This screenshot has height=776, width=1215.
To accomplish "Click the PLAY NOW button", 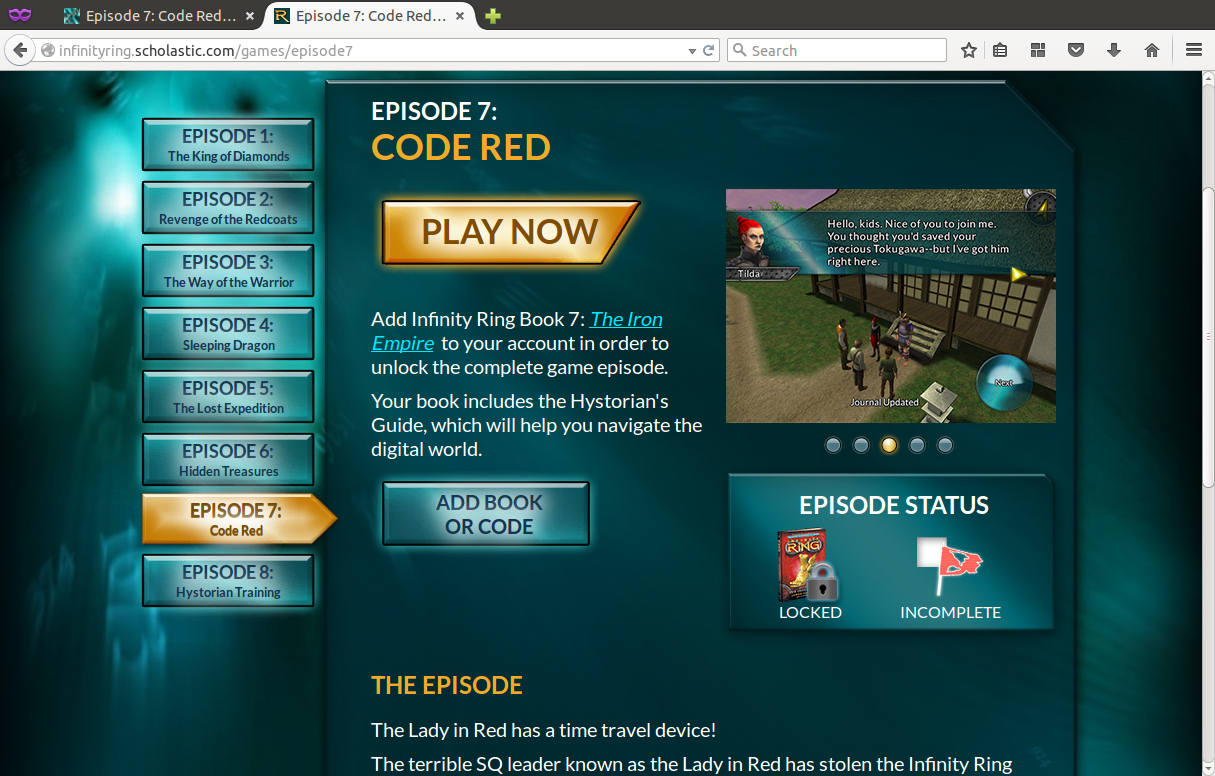I will 509,232.
